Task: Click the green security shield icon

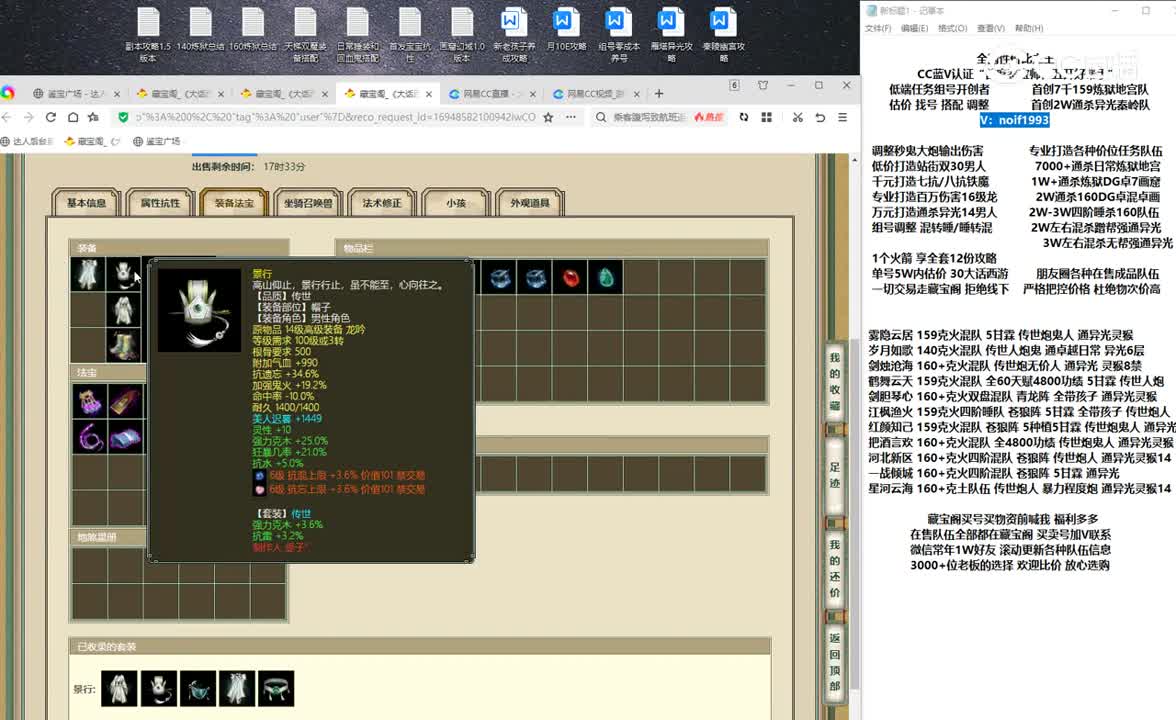Action: point(123,117)
